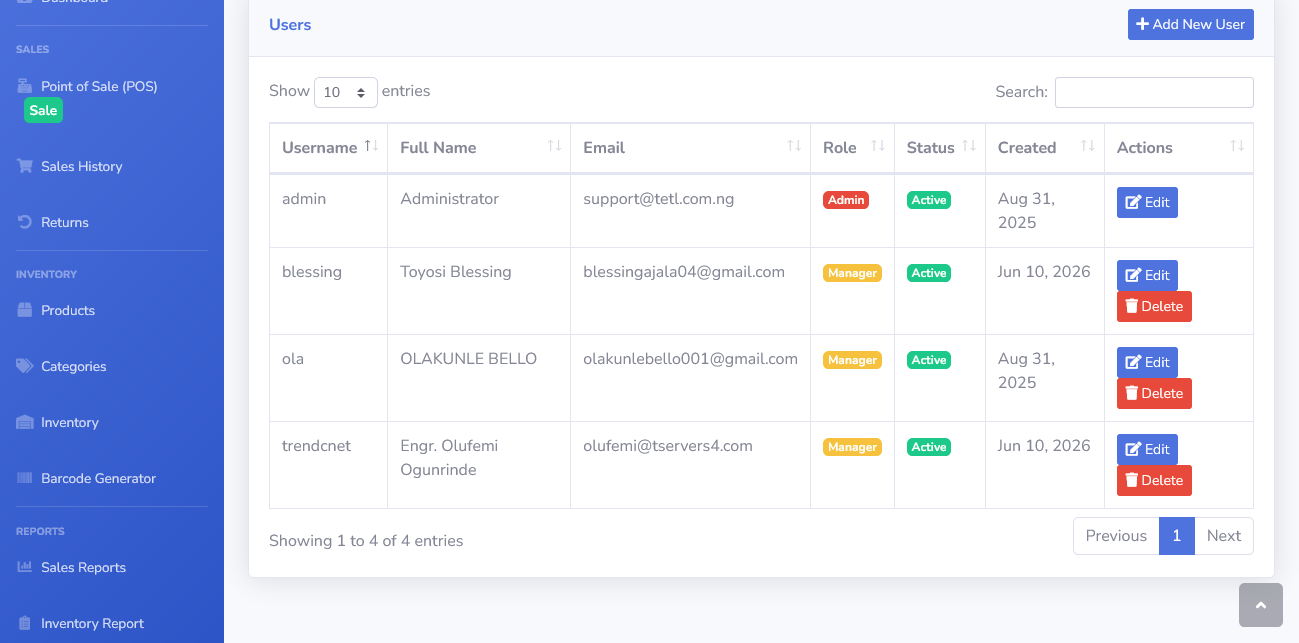The width and height of the screenshot is (1299, 643).
Task: Click the Products box icon
Action: coord(25,310)
